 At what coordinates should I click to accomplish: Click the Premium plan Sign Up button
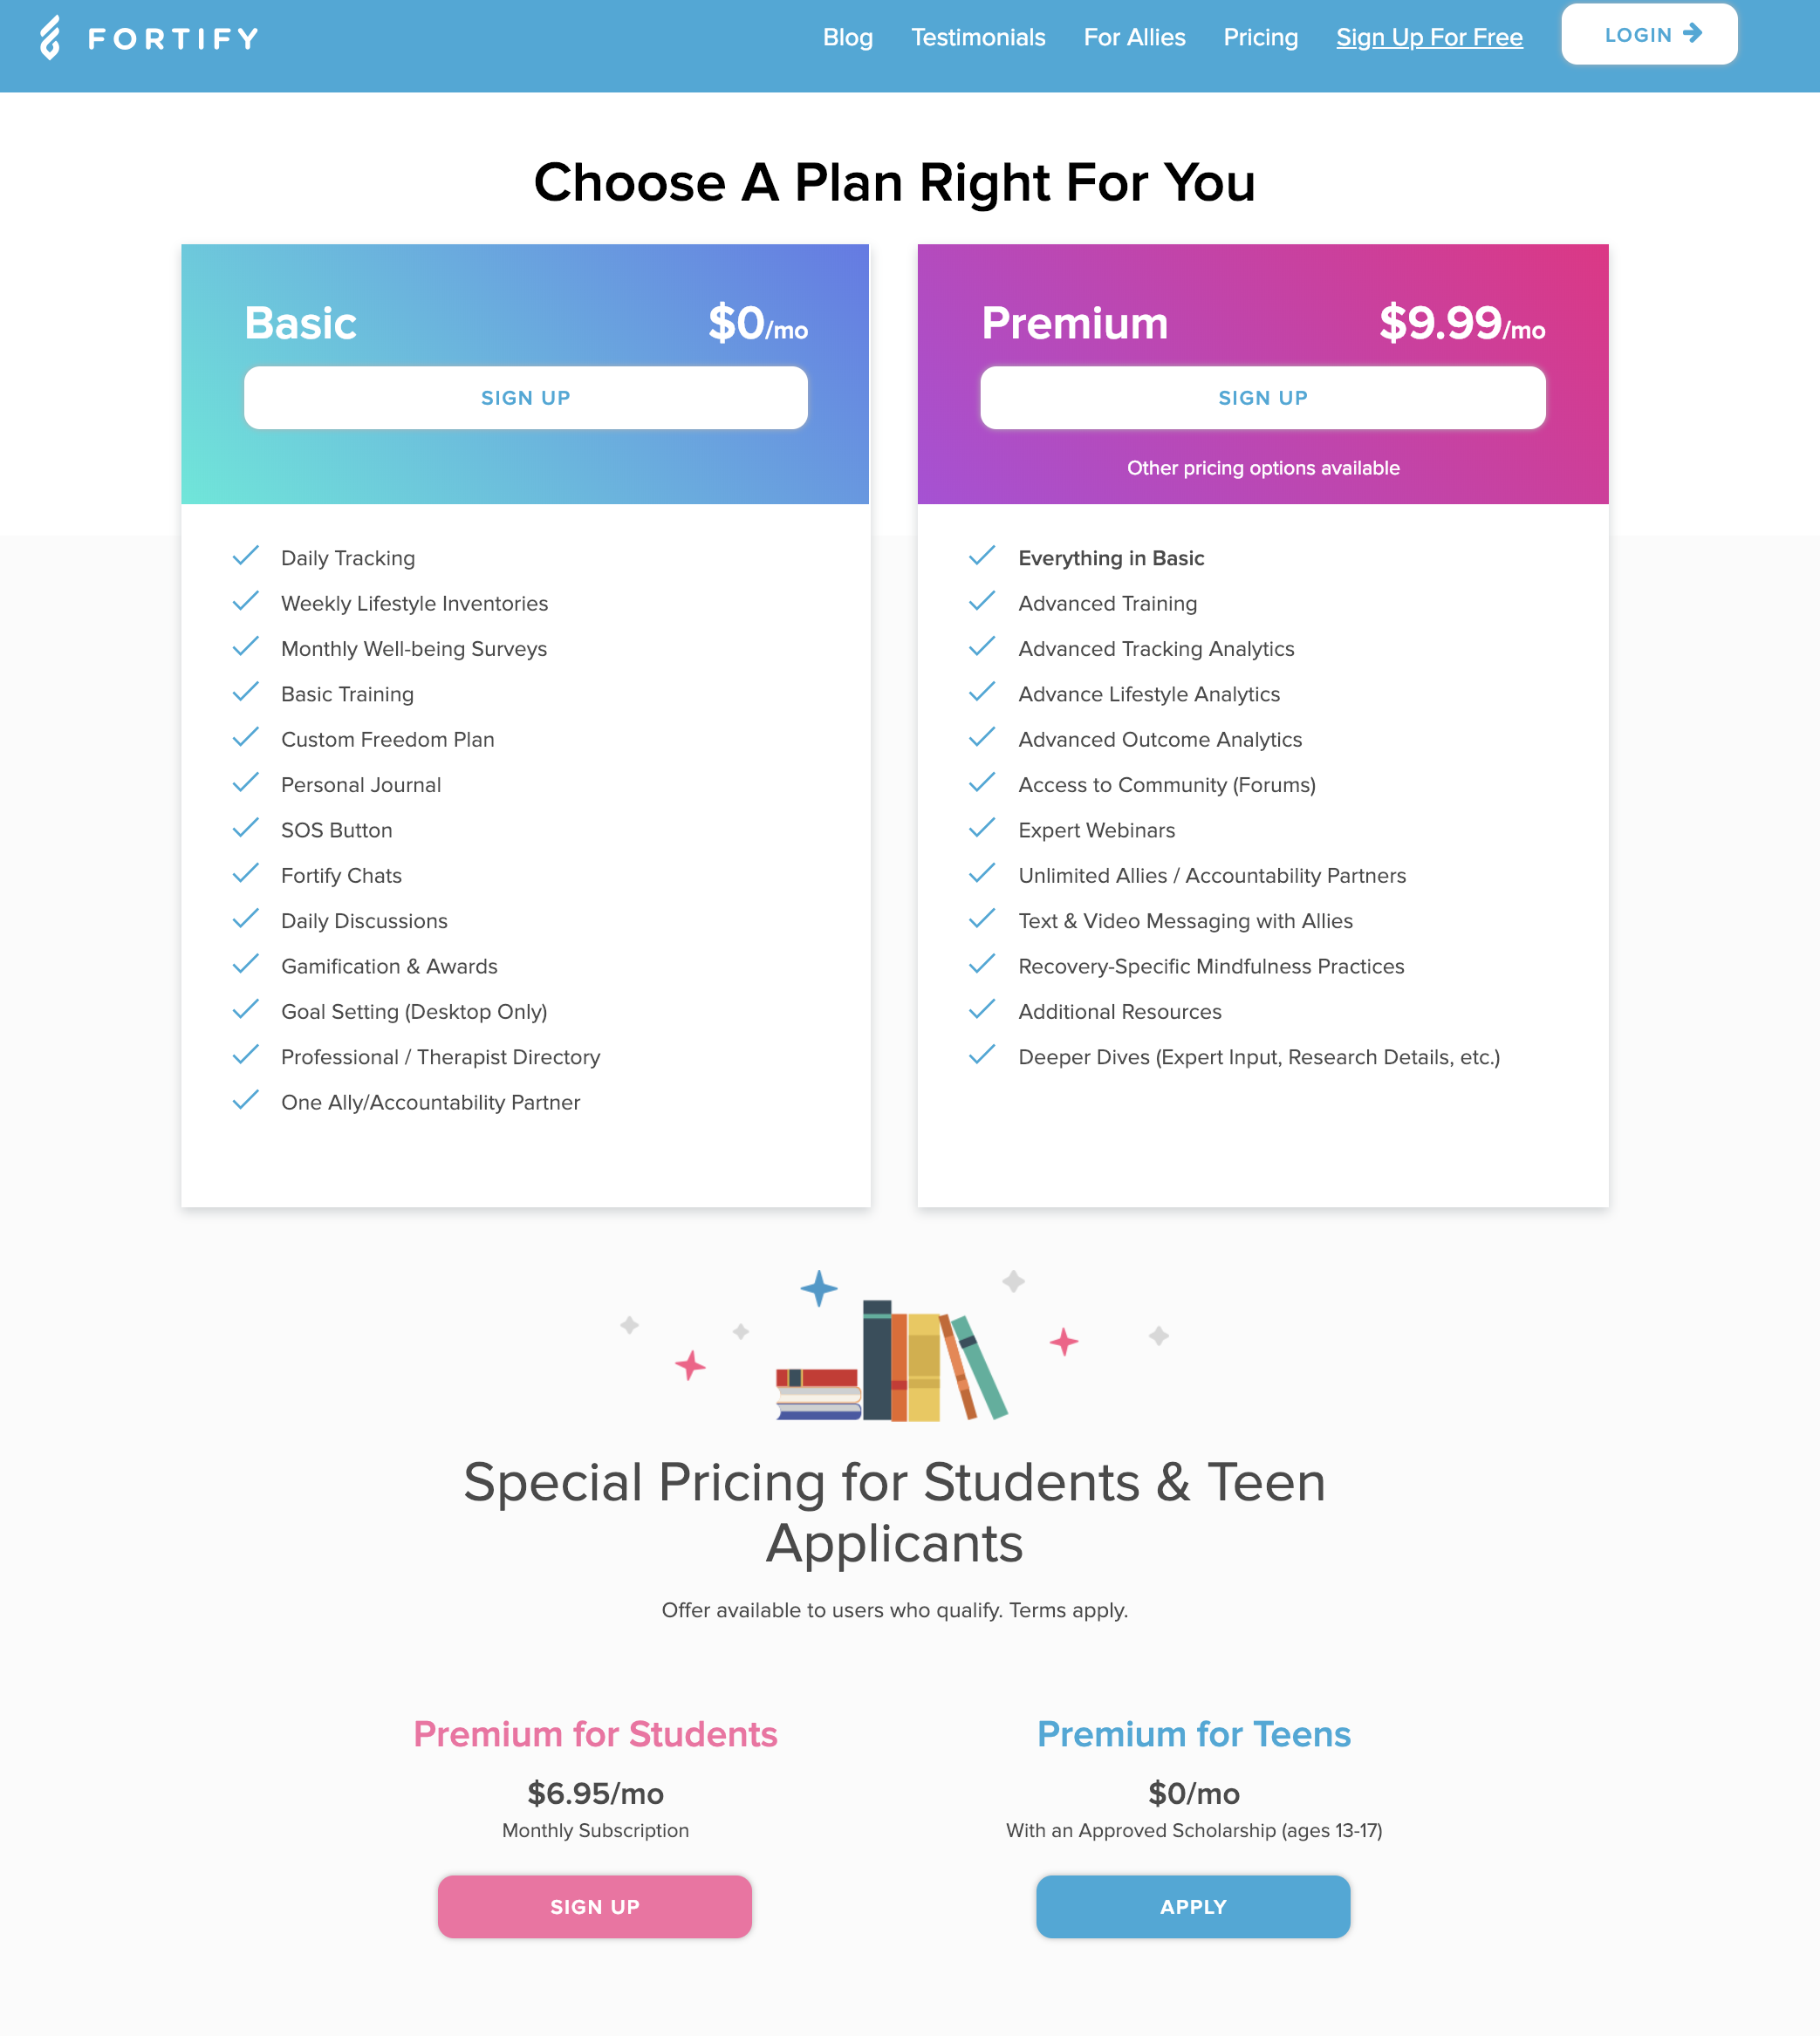point(1263,398)
